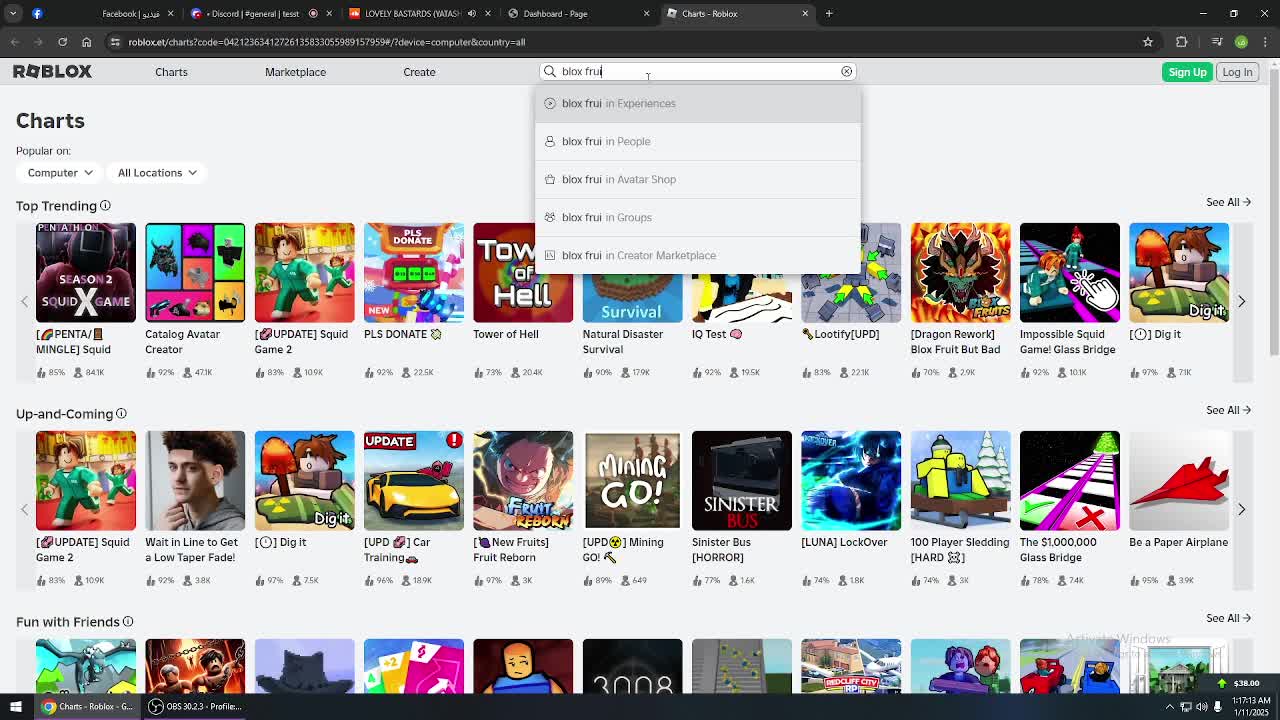
Task: Bookmark this page with the star icon
Action: (1148, 42)
